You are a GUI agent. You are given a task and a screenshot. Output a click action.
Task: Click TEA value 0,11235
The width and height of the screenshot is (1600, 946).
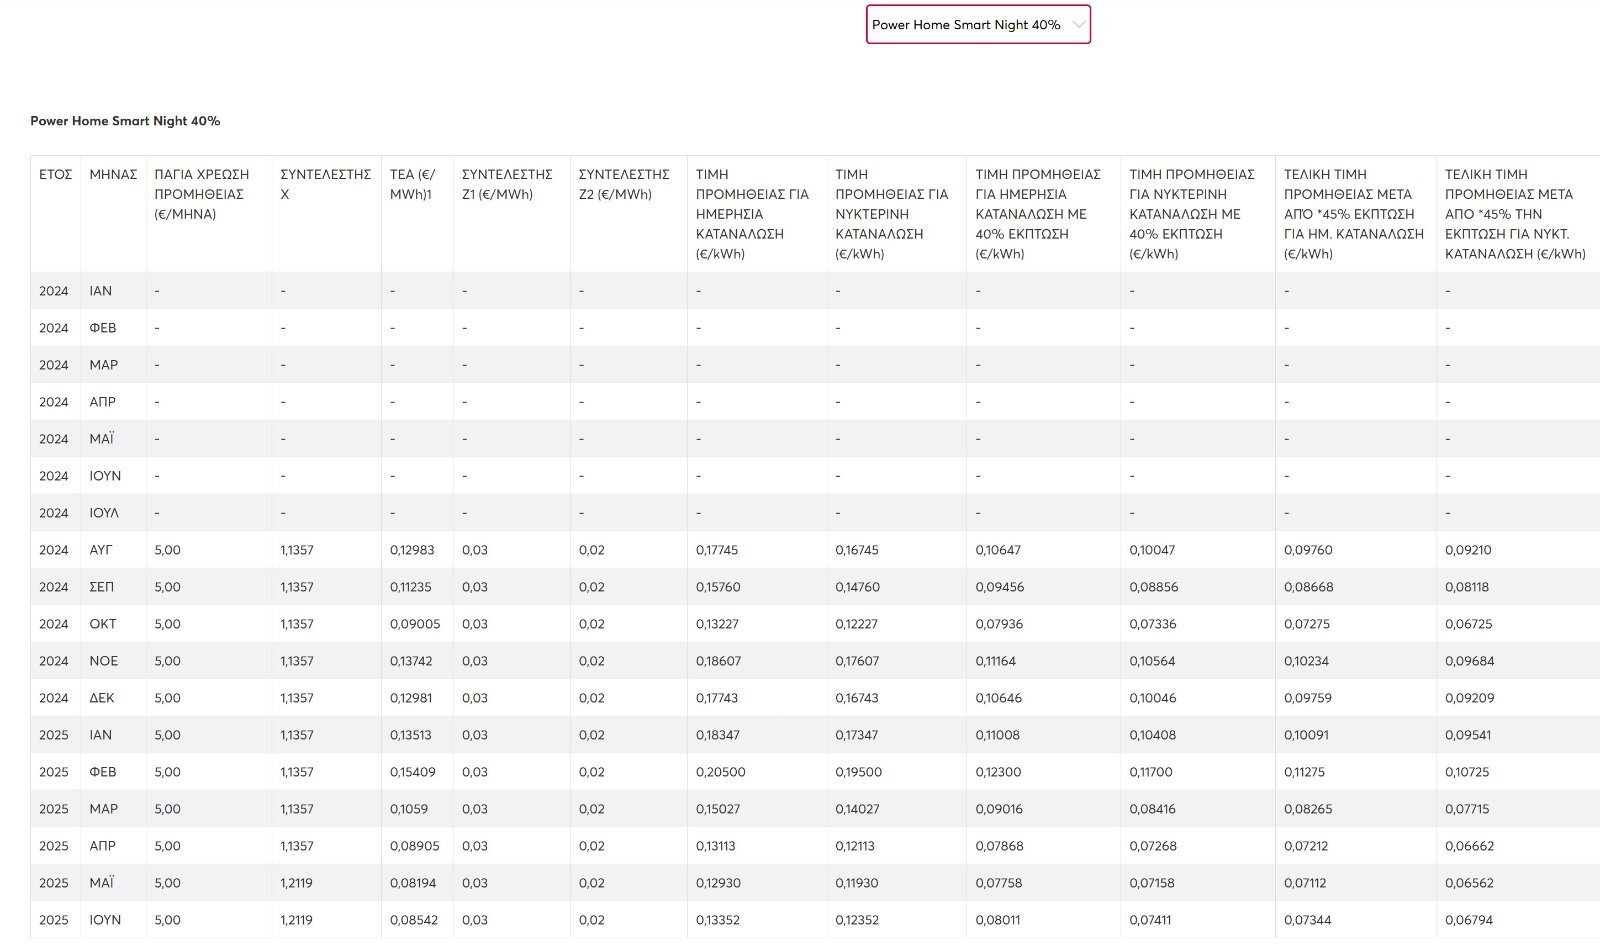pos(411,587)
